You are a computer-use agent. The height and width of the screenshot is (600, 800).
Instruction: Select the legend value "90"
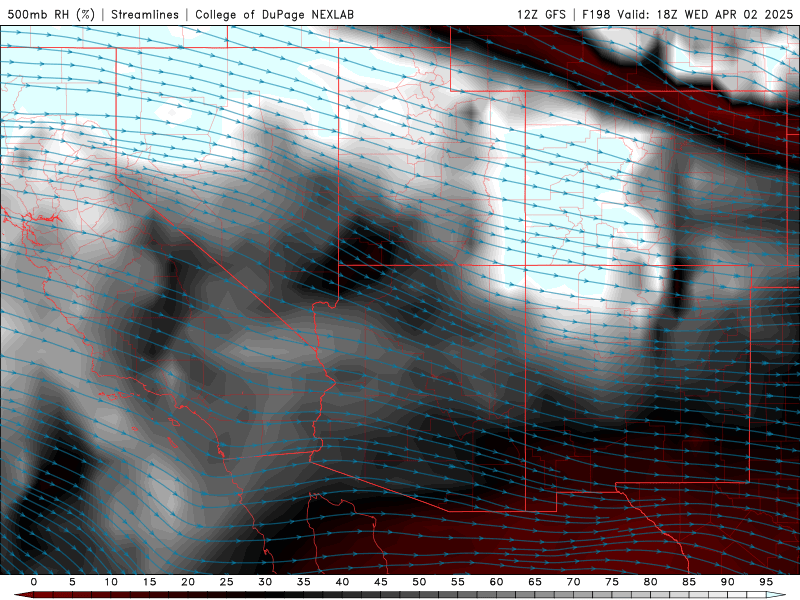pyautogui.click(x=728, y=582)
